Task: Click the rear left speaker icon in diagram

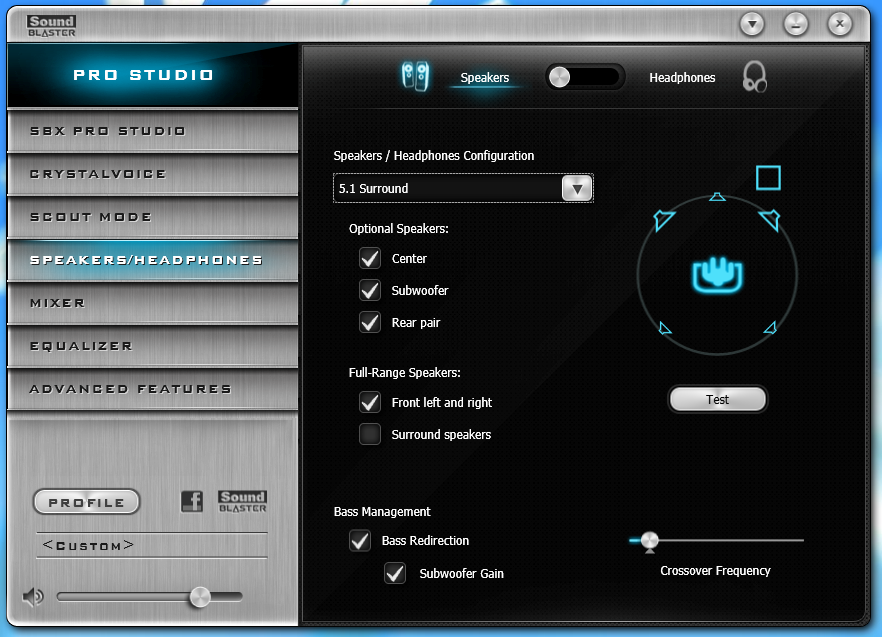Action: tap(665, 328)
